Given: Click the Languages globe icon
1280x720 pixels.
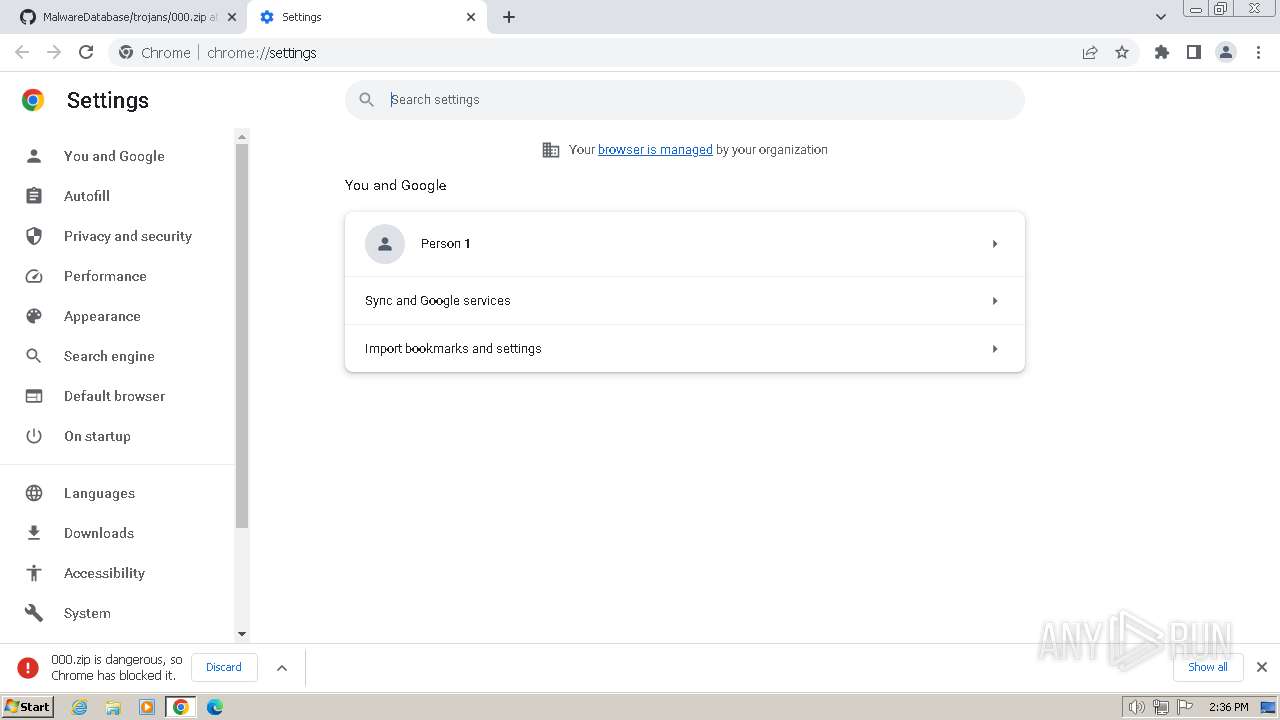Looking at the screenshot, I should [x=34, y=493].
